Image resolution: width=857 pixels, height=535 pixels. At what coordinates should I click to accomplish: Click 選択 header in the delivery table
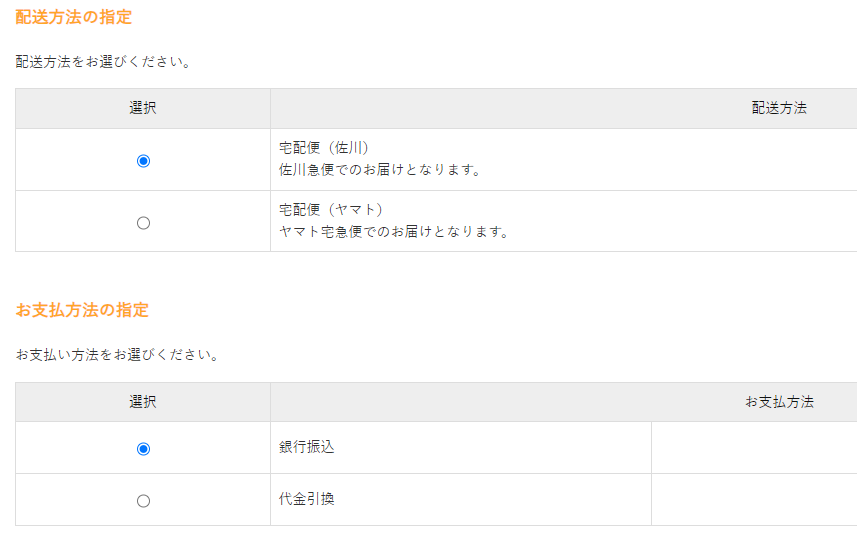point(143,108)
